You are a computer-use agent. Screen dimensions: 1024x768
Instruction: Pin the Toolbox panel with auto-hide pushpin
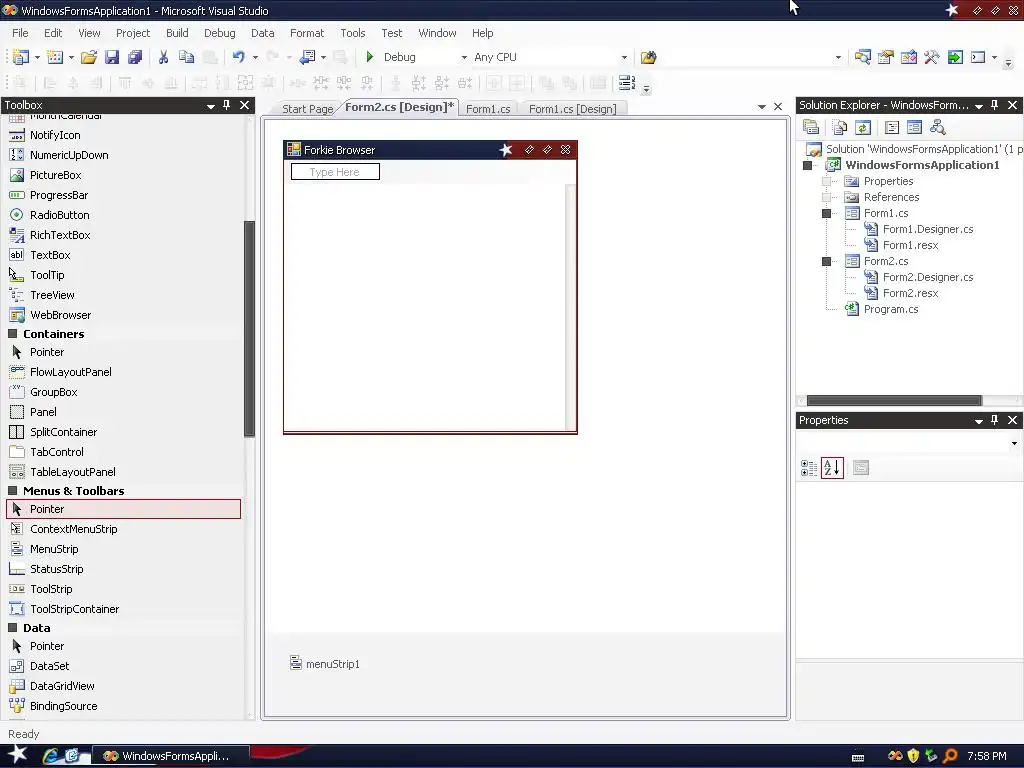tap(227, 105)
